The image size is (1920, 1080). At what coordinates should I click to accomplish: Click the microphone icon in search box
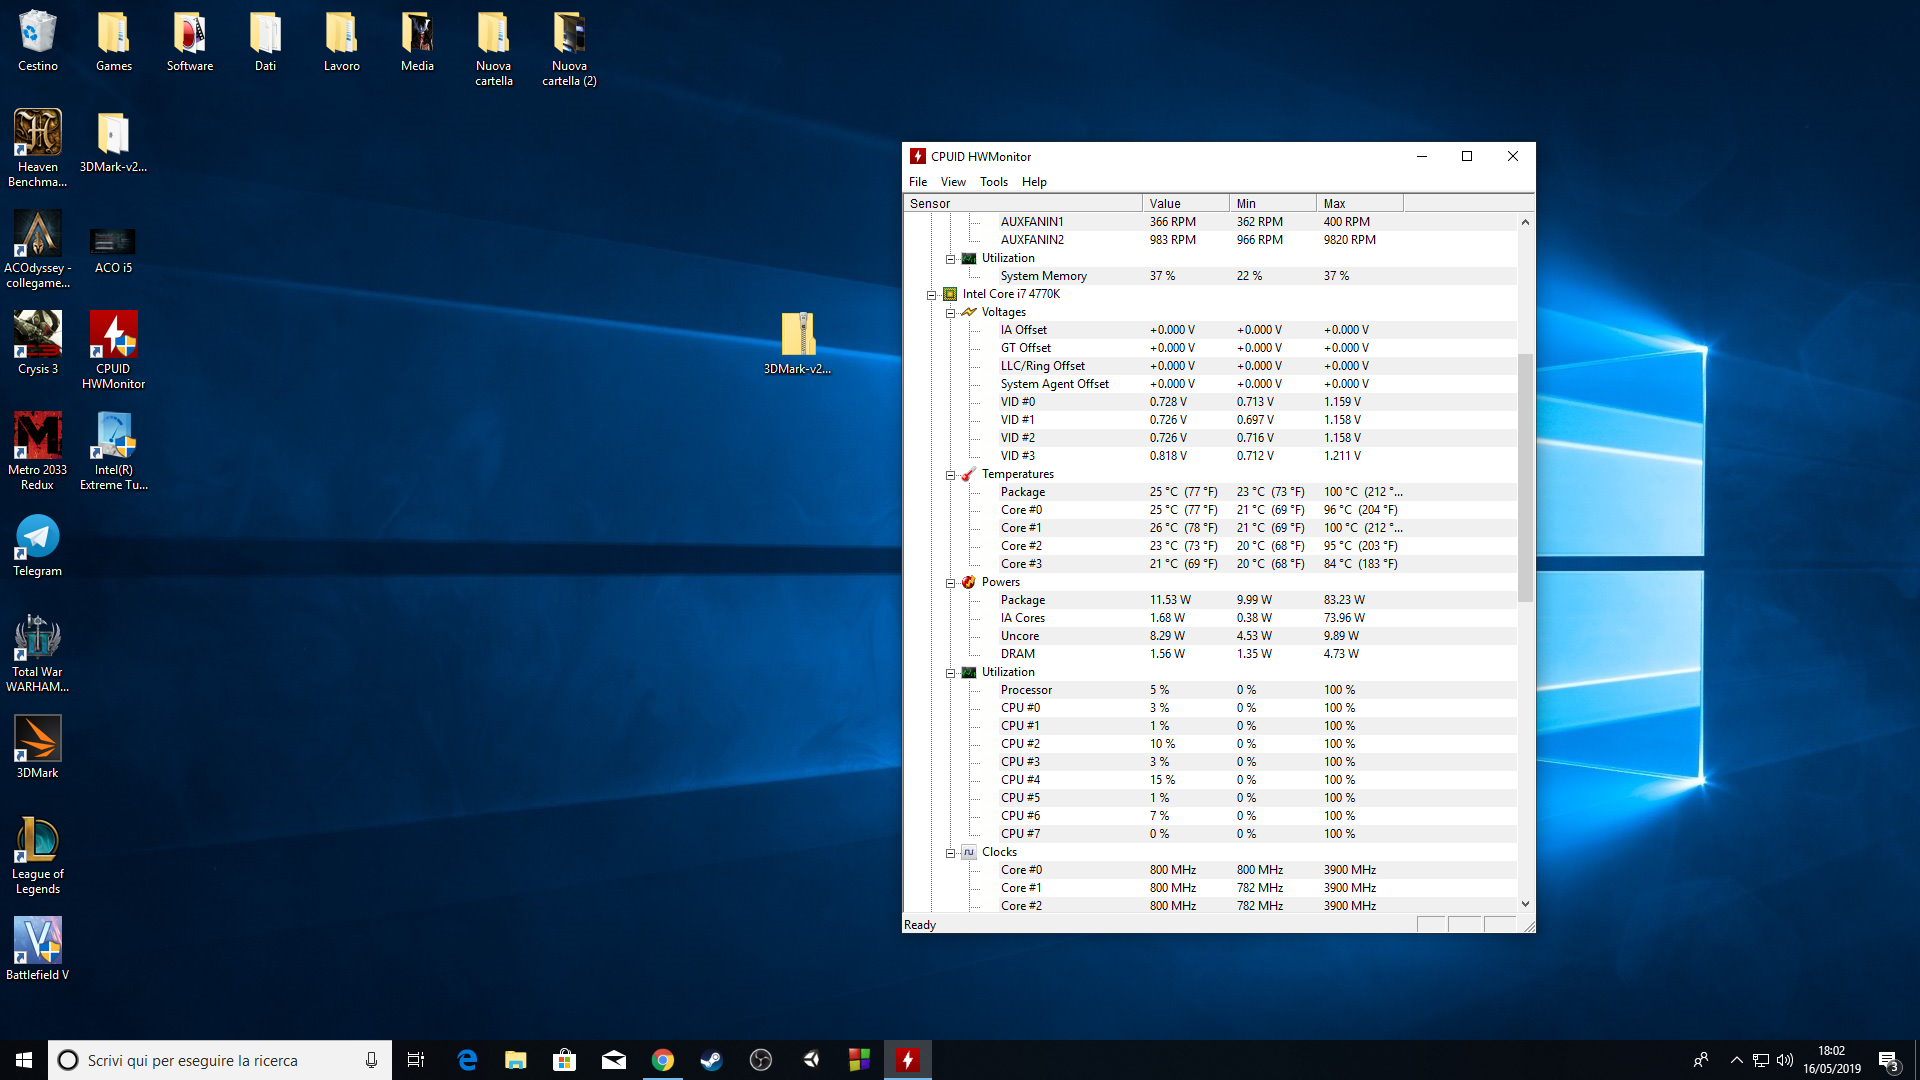(x=371, y=1060)
